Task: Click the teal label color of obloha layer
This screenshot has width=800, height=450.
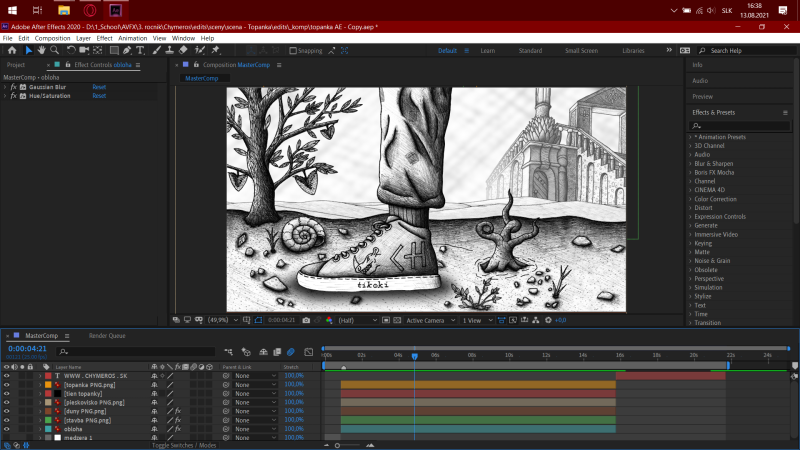Action: [x=48, y=429]
